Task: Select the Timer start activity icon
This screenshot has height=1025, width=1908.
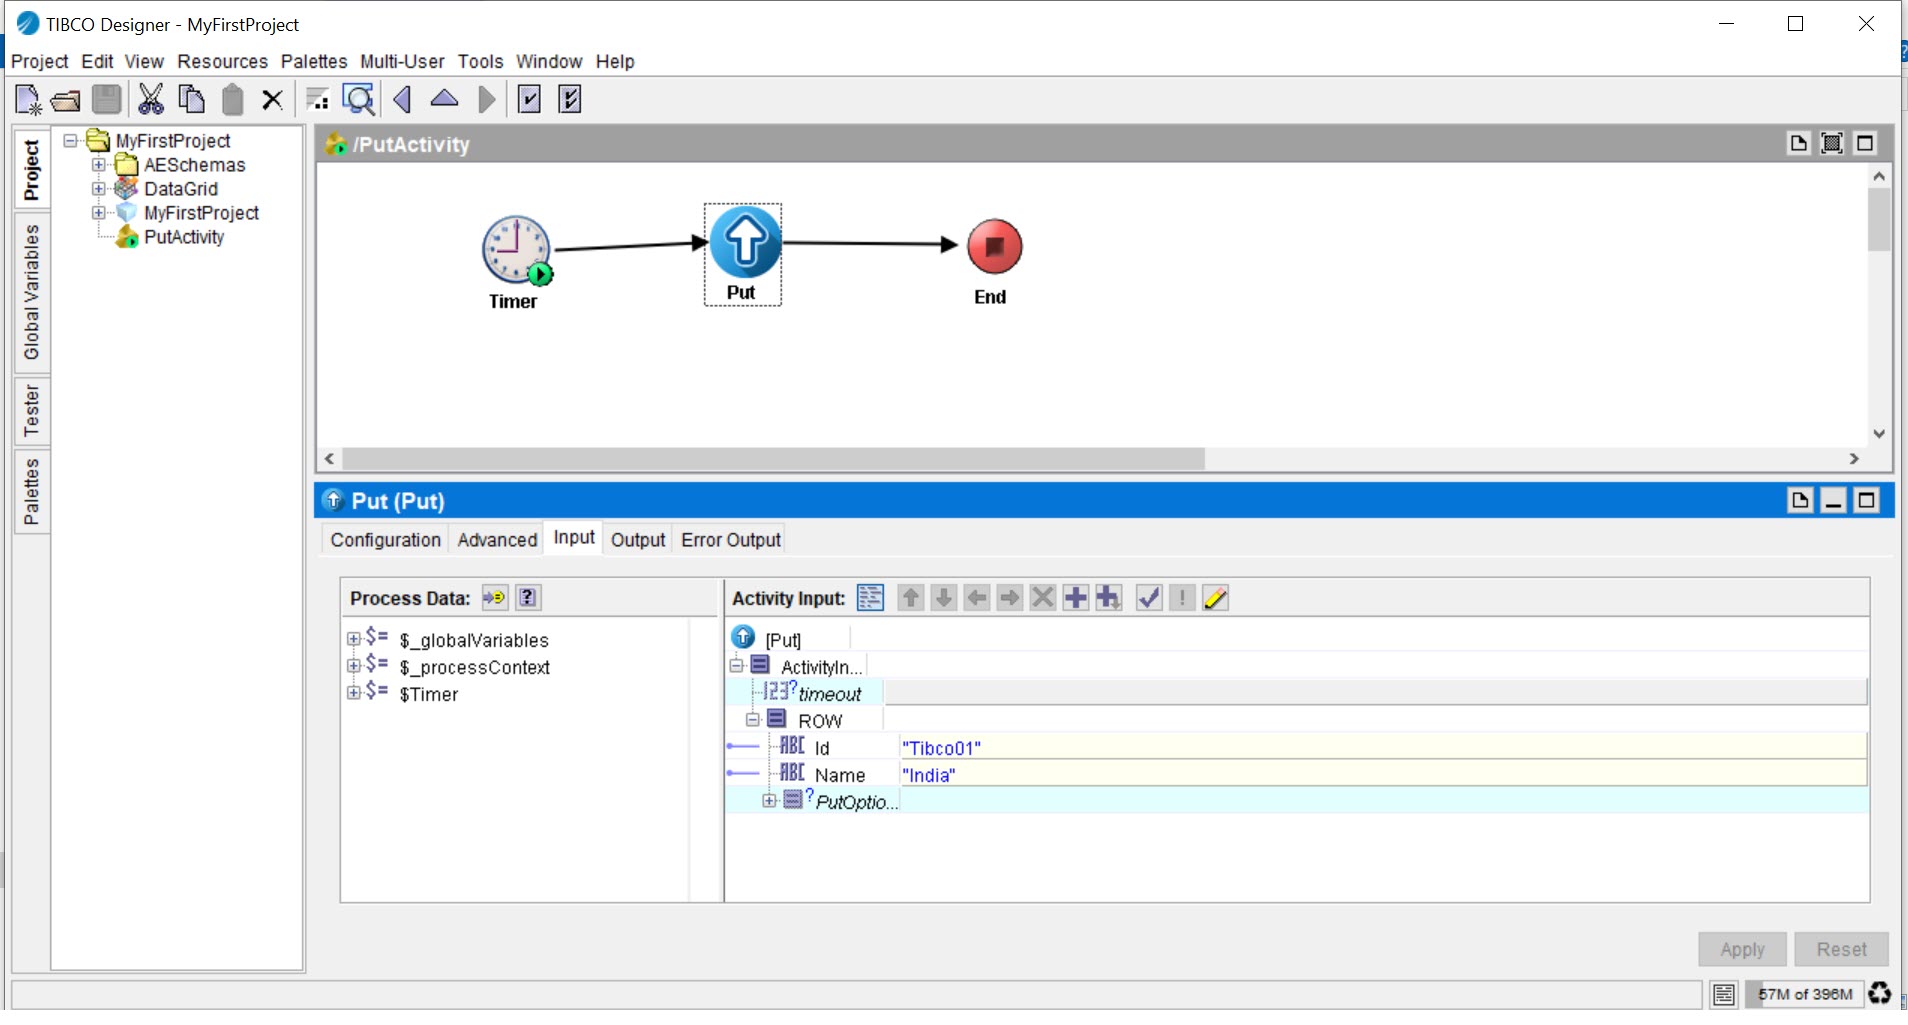Action: pyautogui.click(x=516, y=249)
